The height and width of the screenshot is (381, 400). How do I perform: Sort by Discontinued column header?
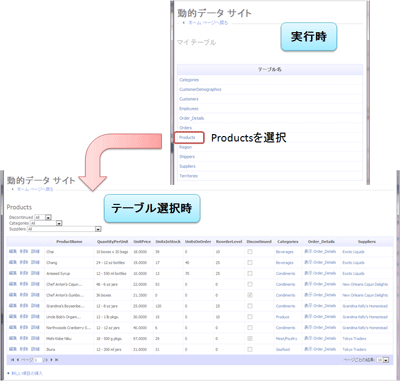coord(259,242)
